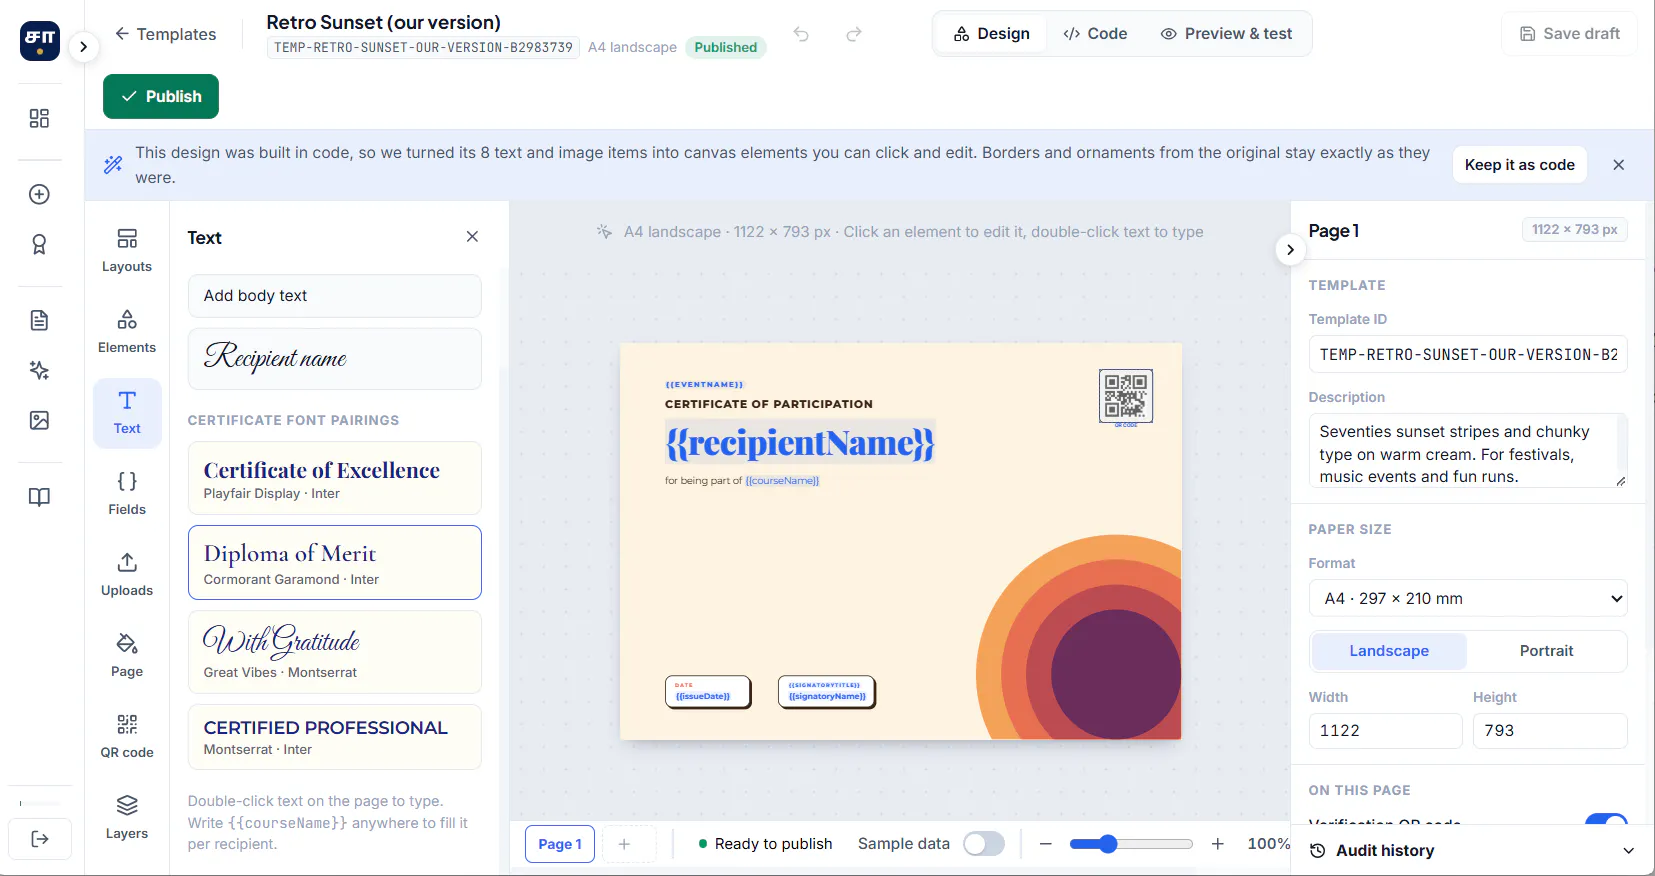Adjust the zoom level slider
1655x876 pixels.
point(1131,844)
